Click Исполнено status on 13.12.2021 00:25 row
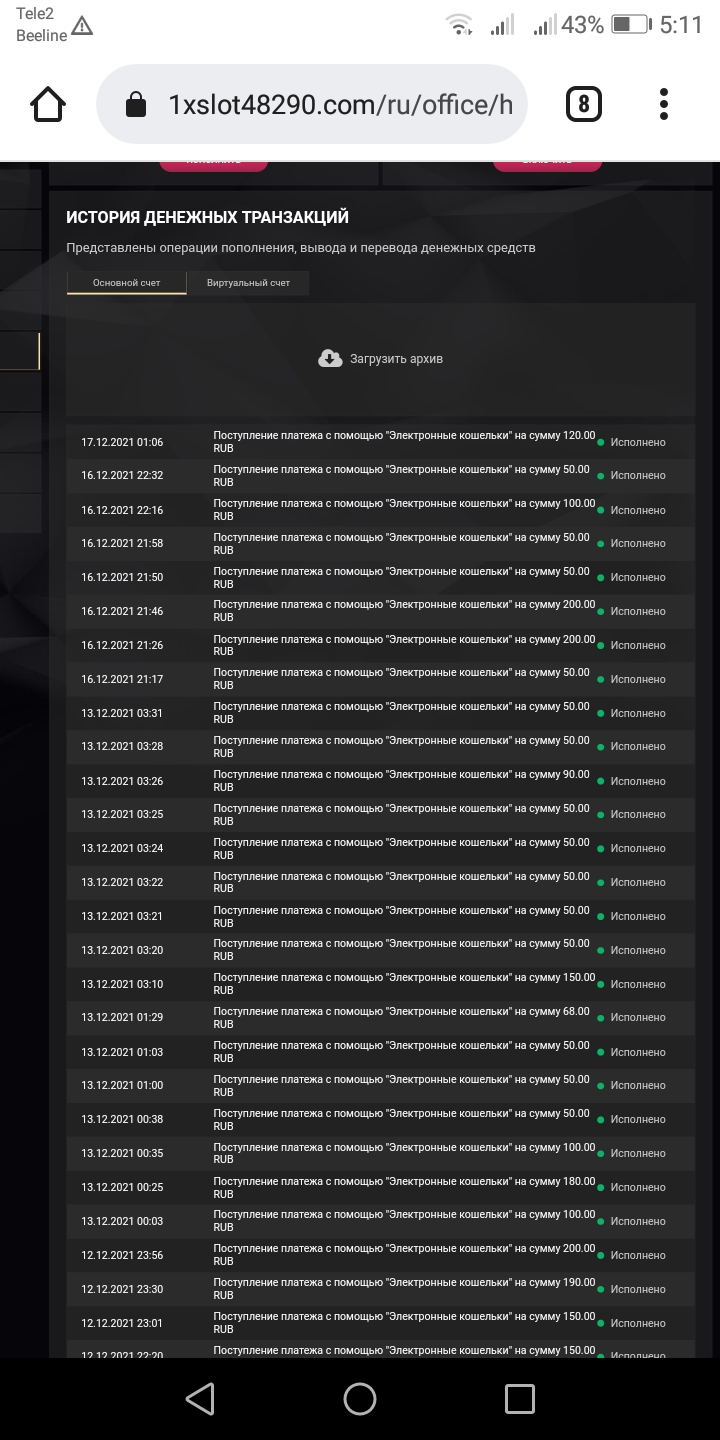Image resolution: width=720 pixels, height=1440 pixels. (637, 1187)
